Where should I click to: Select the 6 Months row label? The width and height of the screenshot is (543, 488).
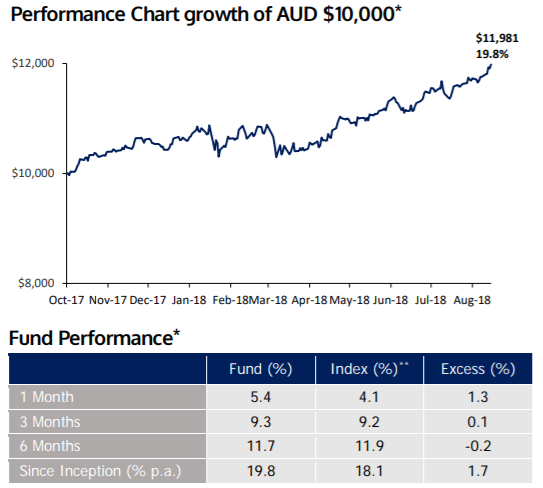[x=50, y=446]
